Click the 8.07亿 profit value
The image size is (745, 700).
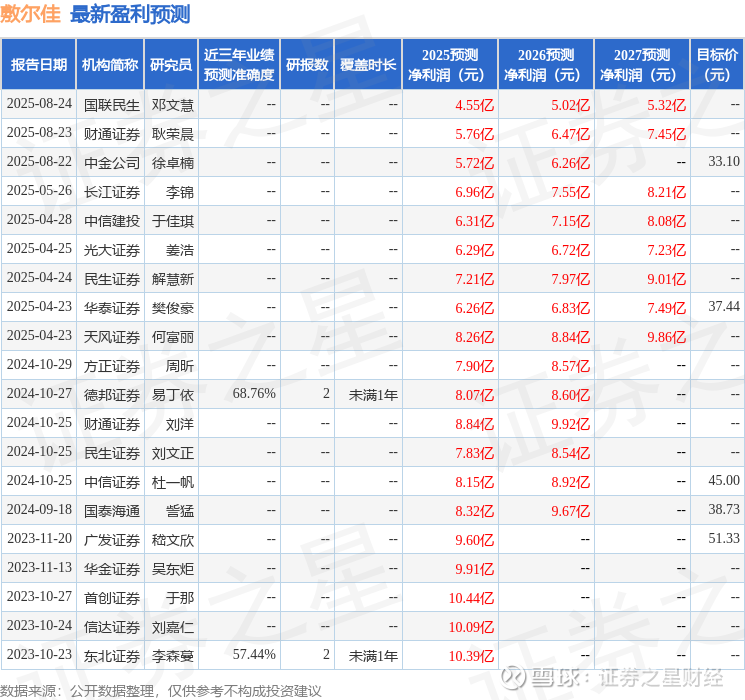coord(475,395)
